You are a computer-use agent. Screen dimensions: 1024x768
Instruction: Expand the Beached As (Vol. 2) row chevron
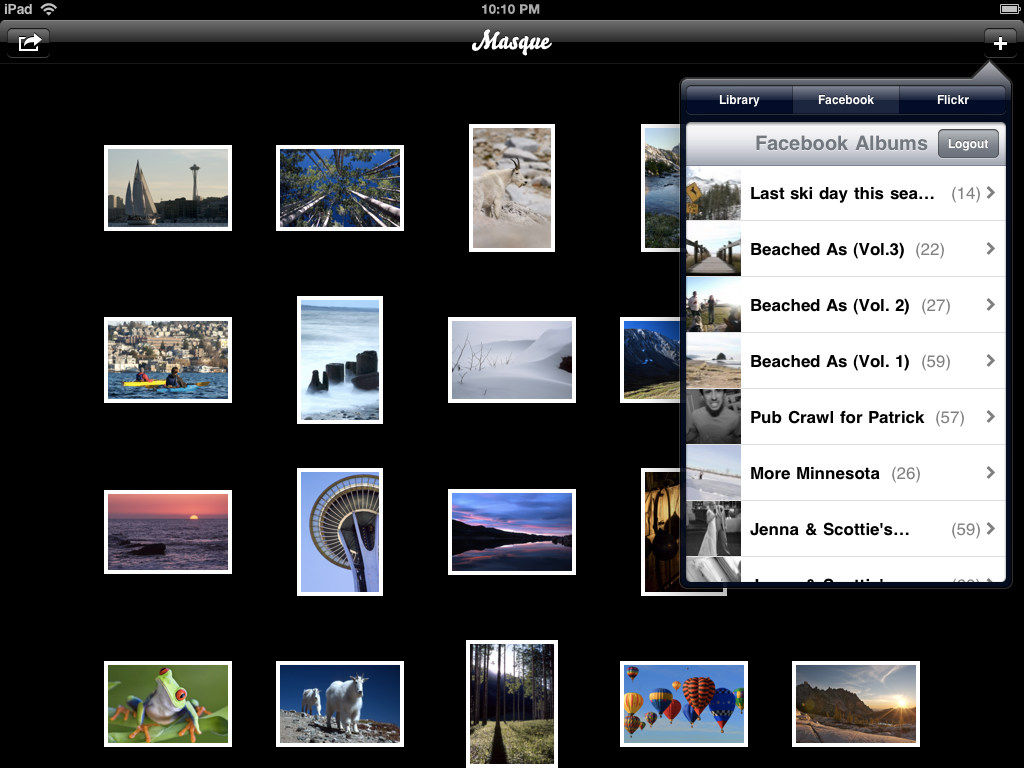click(x=991, y=305)
